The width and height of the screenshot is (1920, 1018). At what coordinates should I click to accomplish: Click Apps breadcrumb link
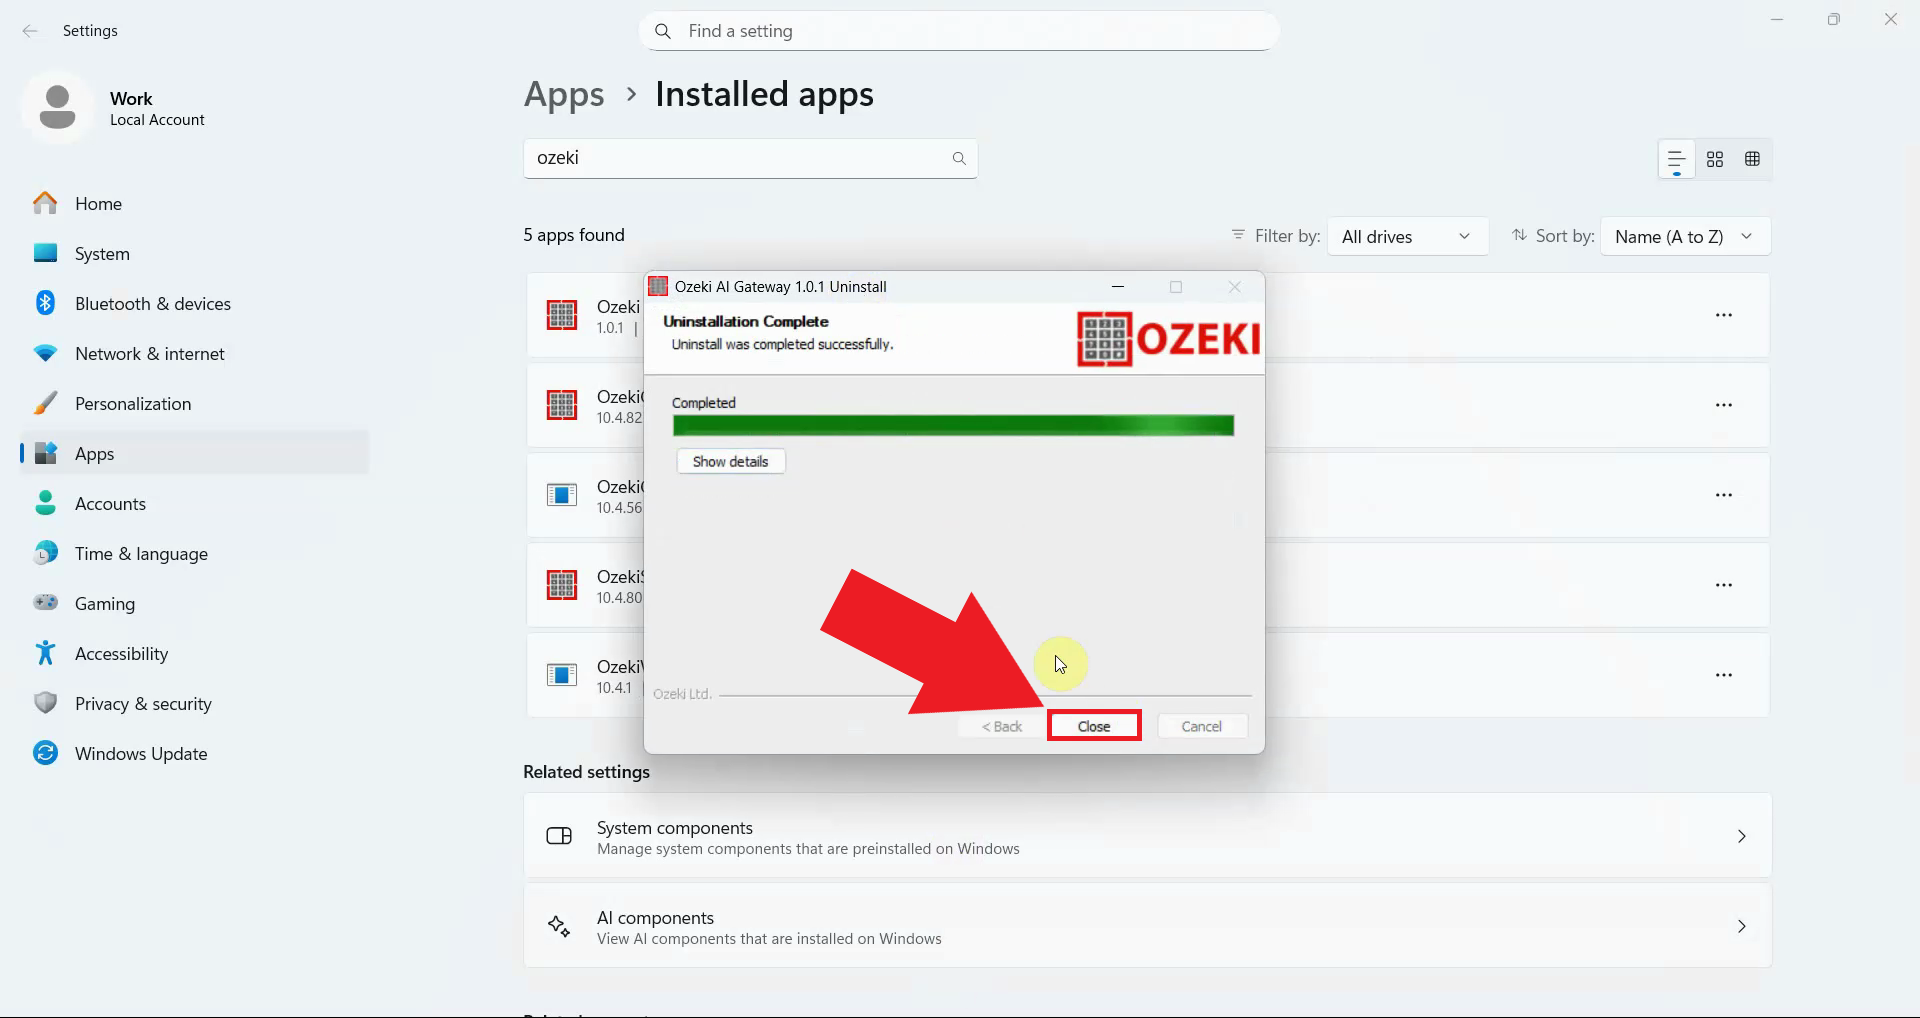click(564, 95)
